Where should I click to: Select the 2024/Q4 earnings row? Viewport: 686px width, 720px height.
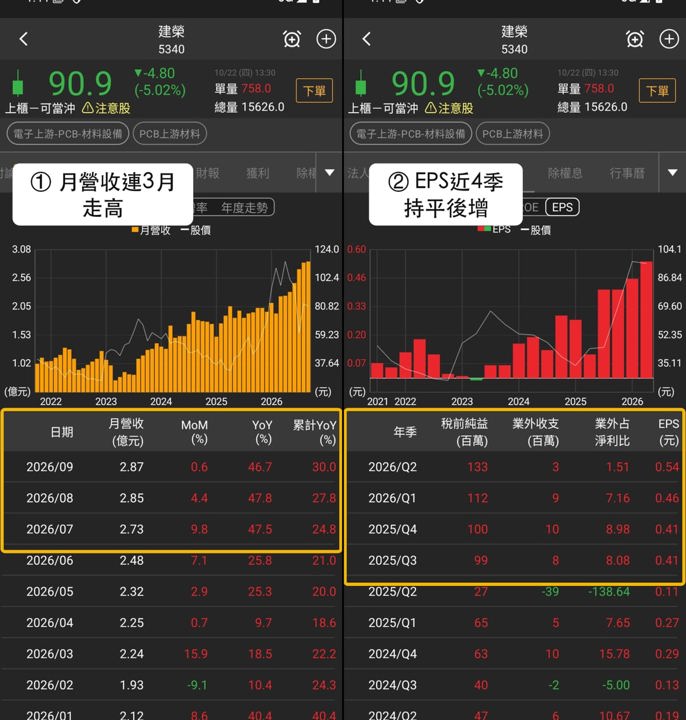pyautogui.click(x=515, y=654)
